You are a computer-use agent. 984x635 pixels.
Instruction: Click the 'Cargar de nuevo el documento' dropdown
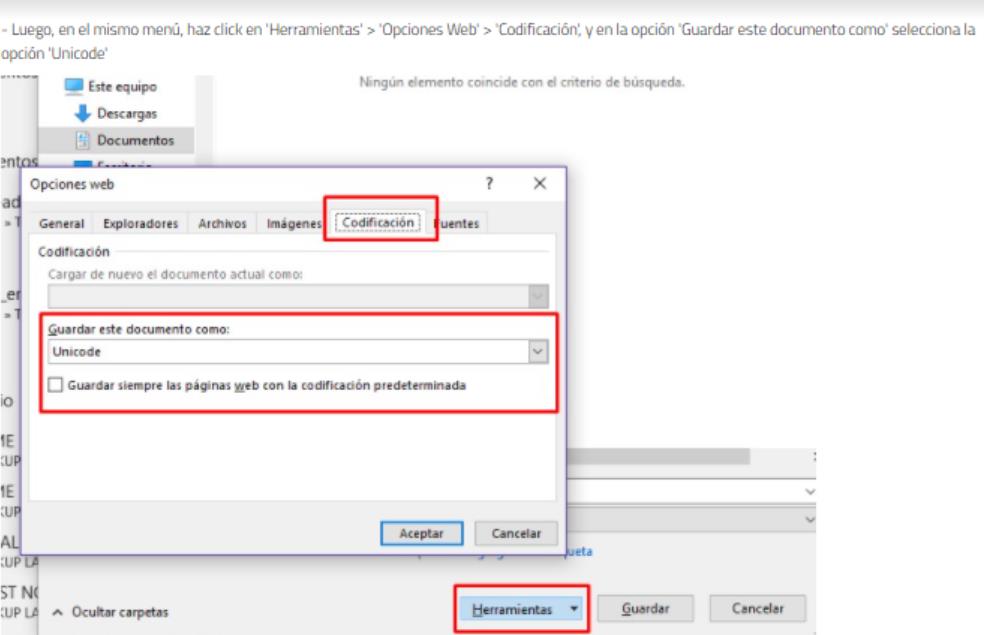(298, 295)
